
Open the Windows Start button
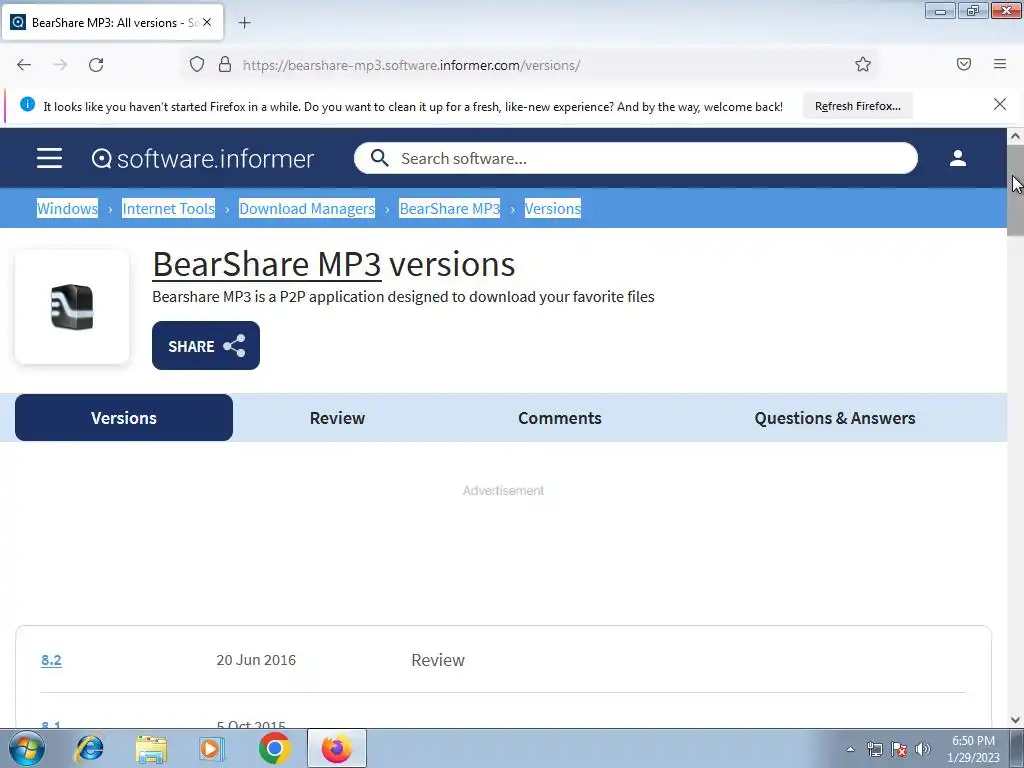pos(27,748)
